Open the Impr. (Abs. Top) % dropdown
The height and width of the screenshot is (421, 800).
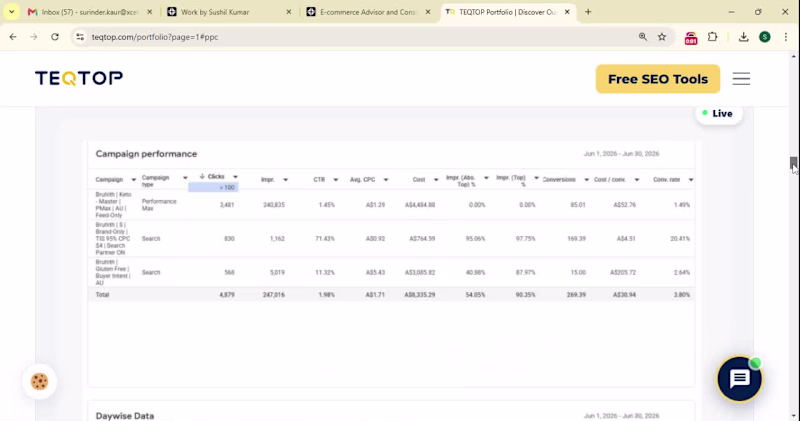point(486,178)
